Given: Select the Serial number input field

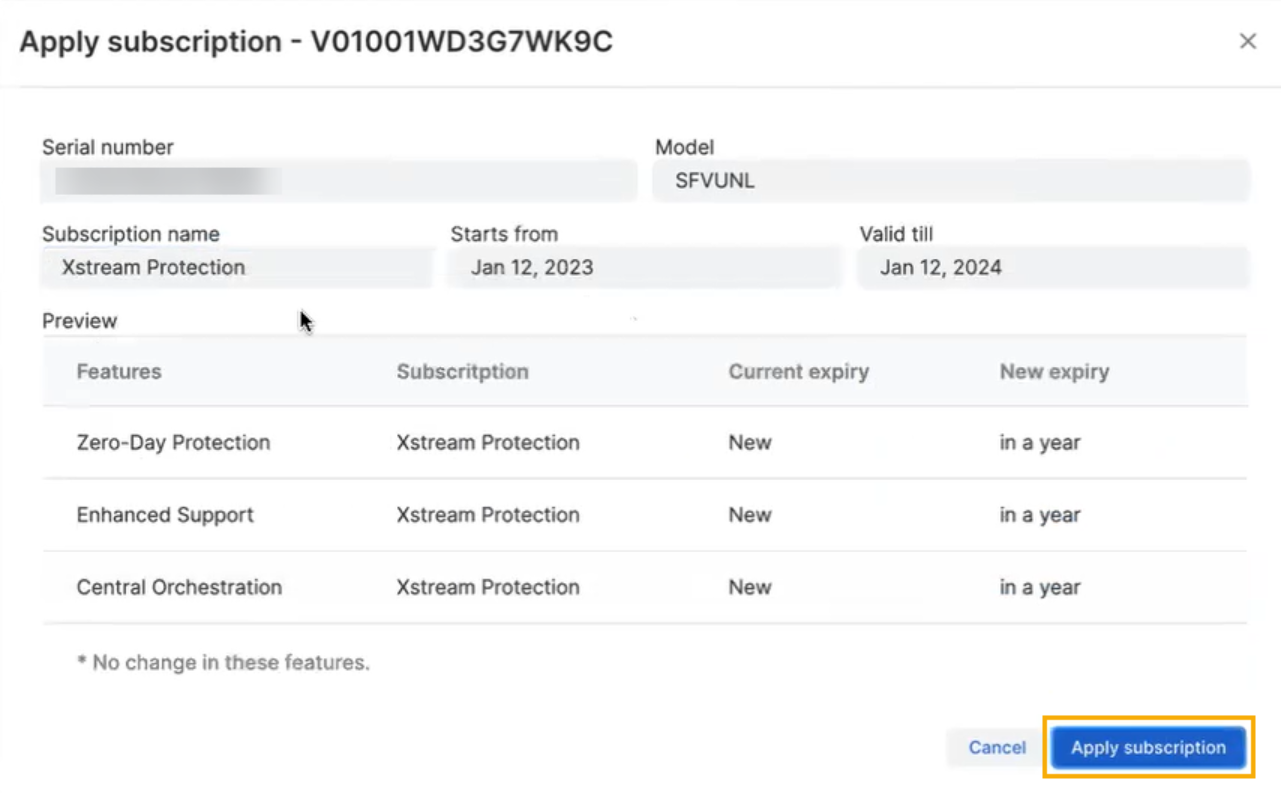Looking at the screenshot, I should pyautogui.click(x=338, y=180).
